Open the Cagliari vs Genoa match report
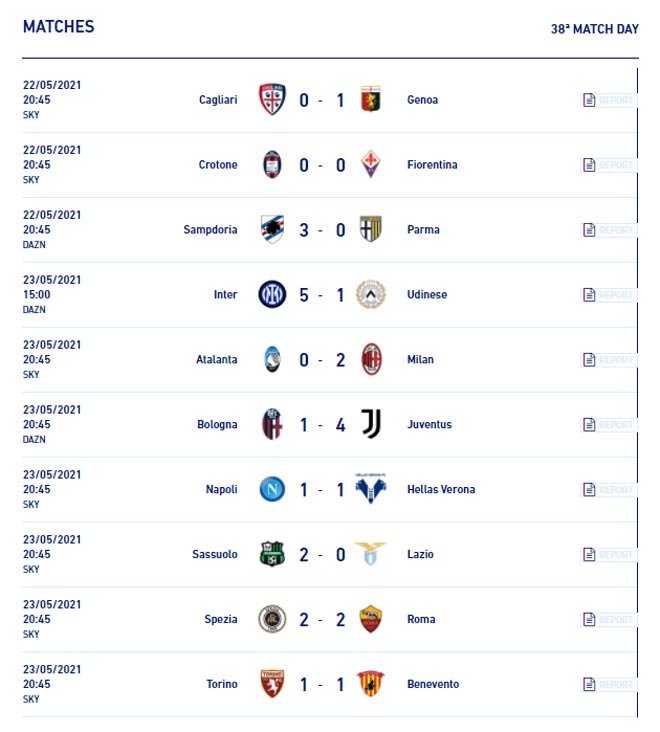 (x=609, y=100)
